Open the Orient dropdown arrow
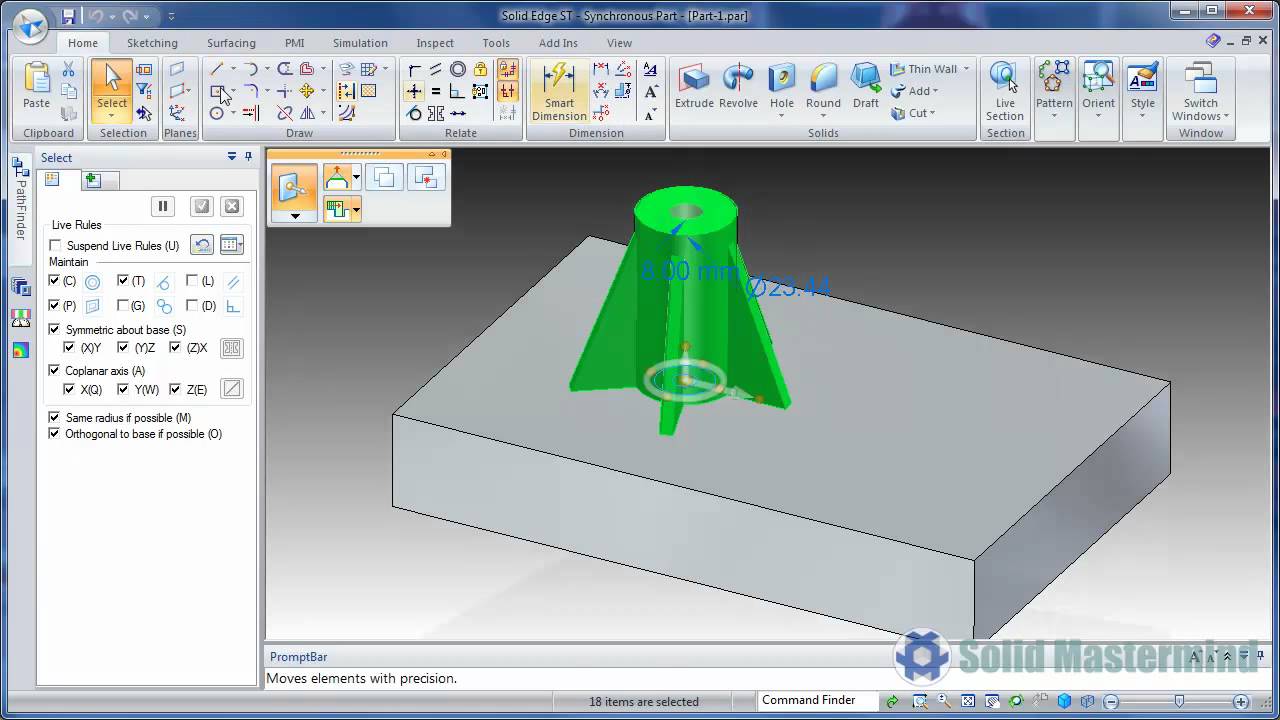1280x720 pixels. click(x=1098, y=117)
